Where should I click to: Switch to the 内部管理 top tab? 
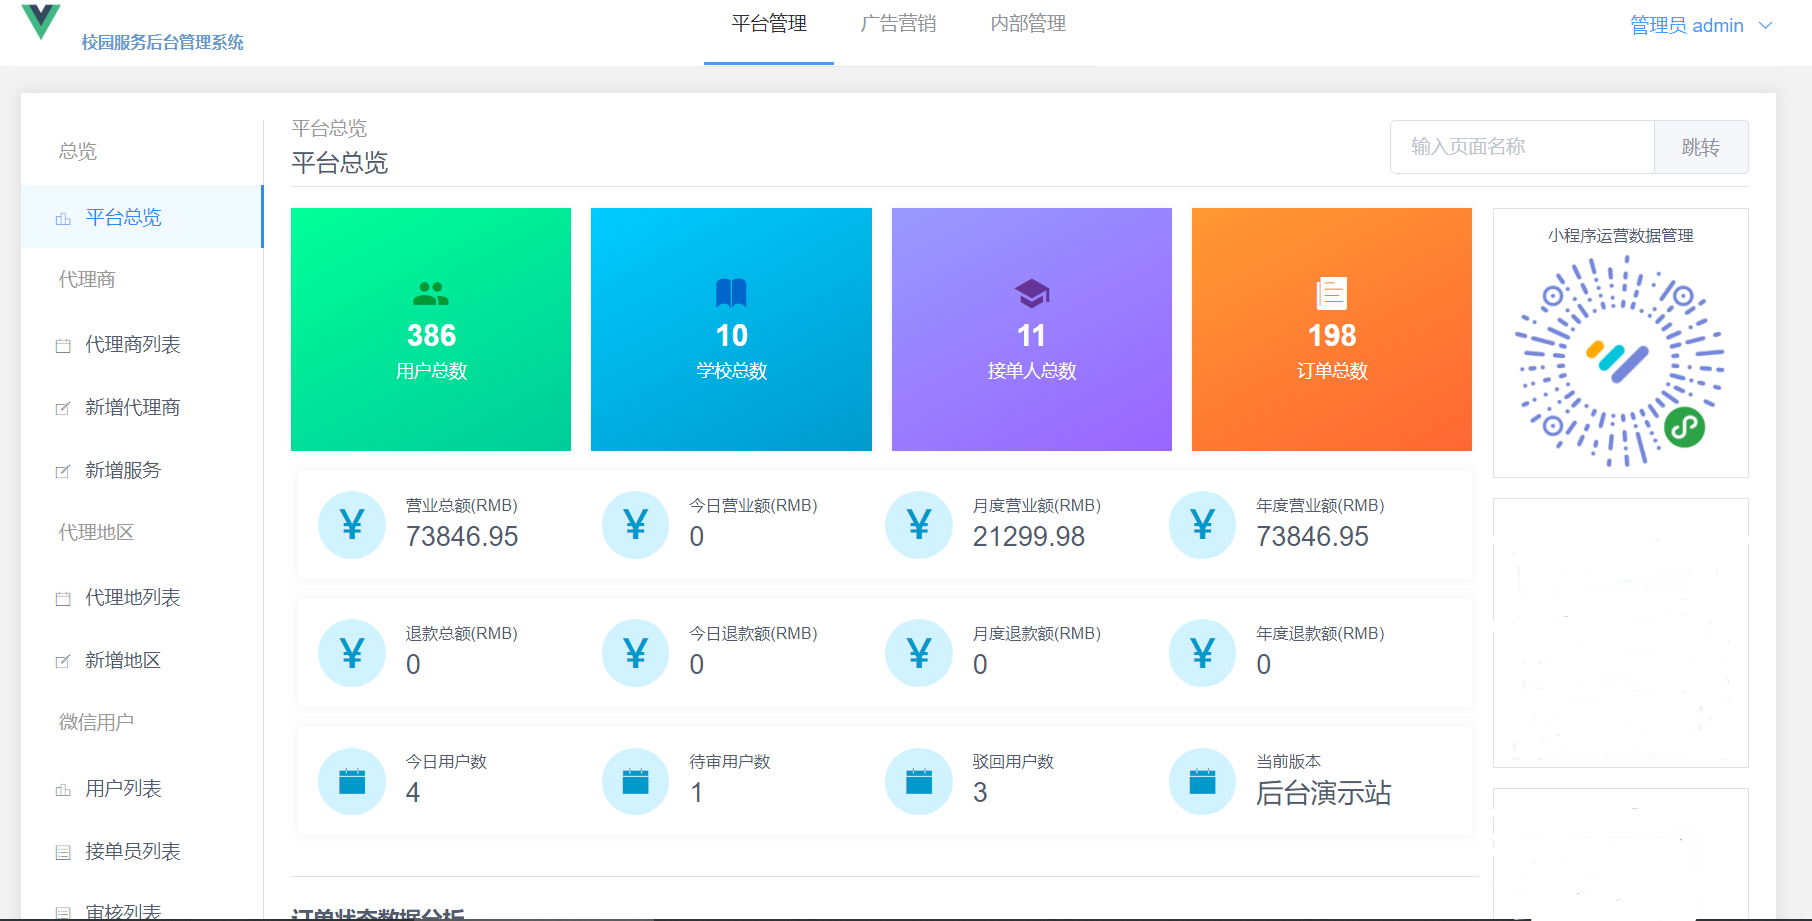tap(1028, 24)
